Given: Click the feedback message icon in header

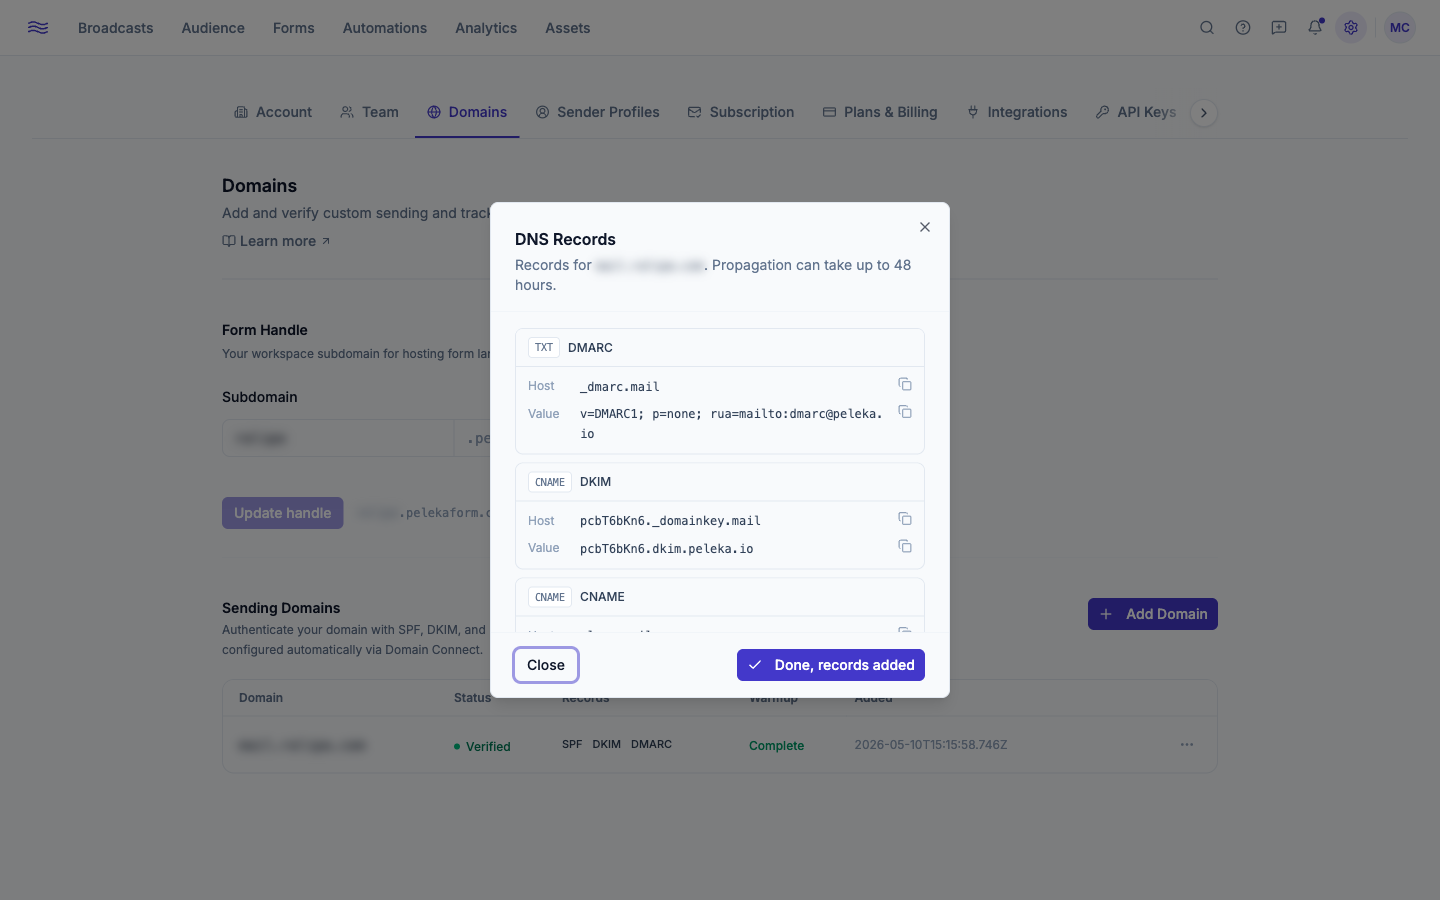Looking at the screenshot, I should pos(1279,28).
